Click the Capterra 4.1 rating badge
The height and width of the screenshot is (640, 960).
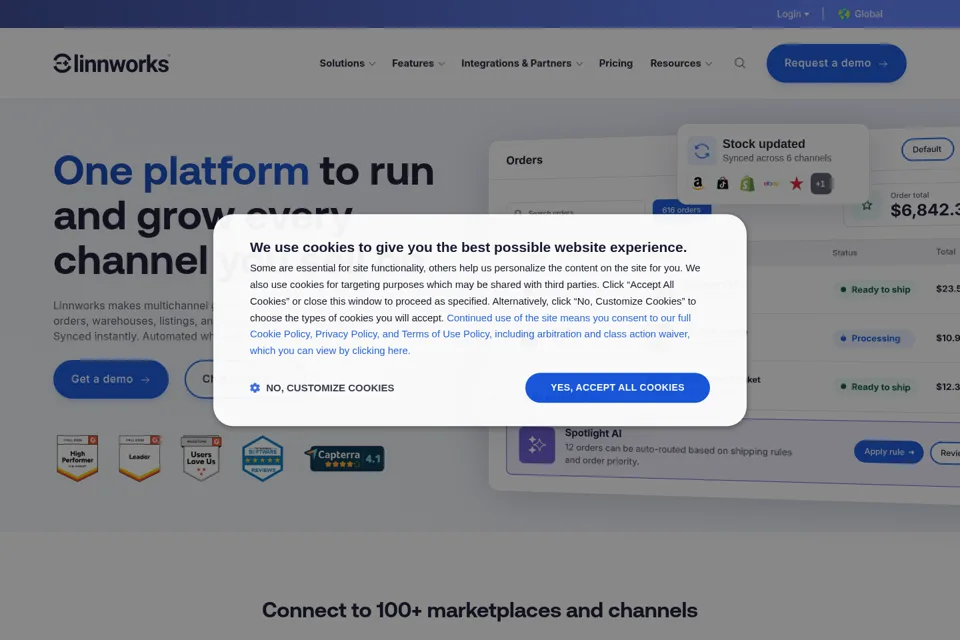pos(345,458)
